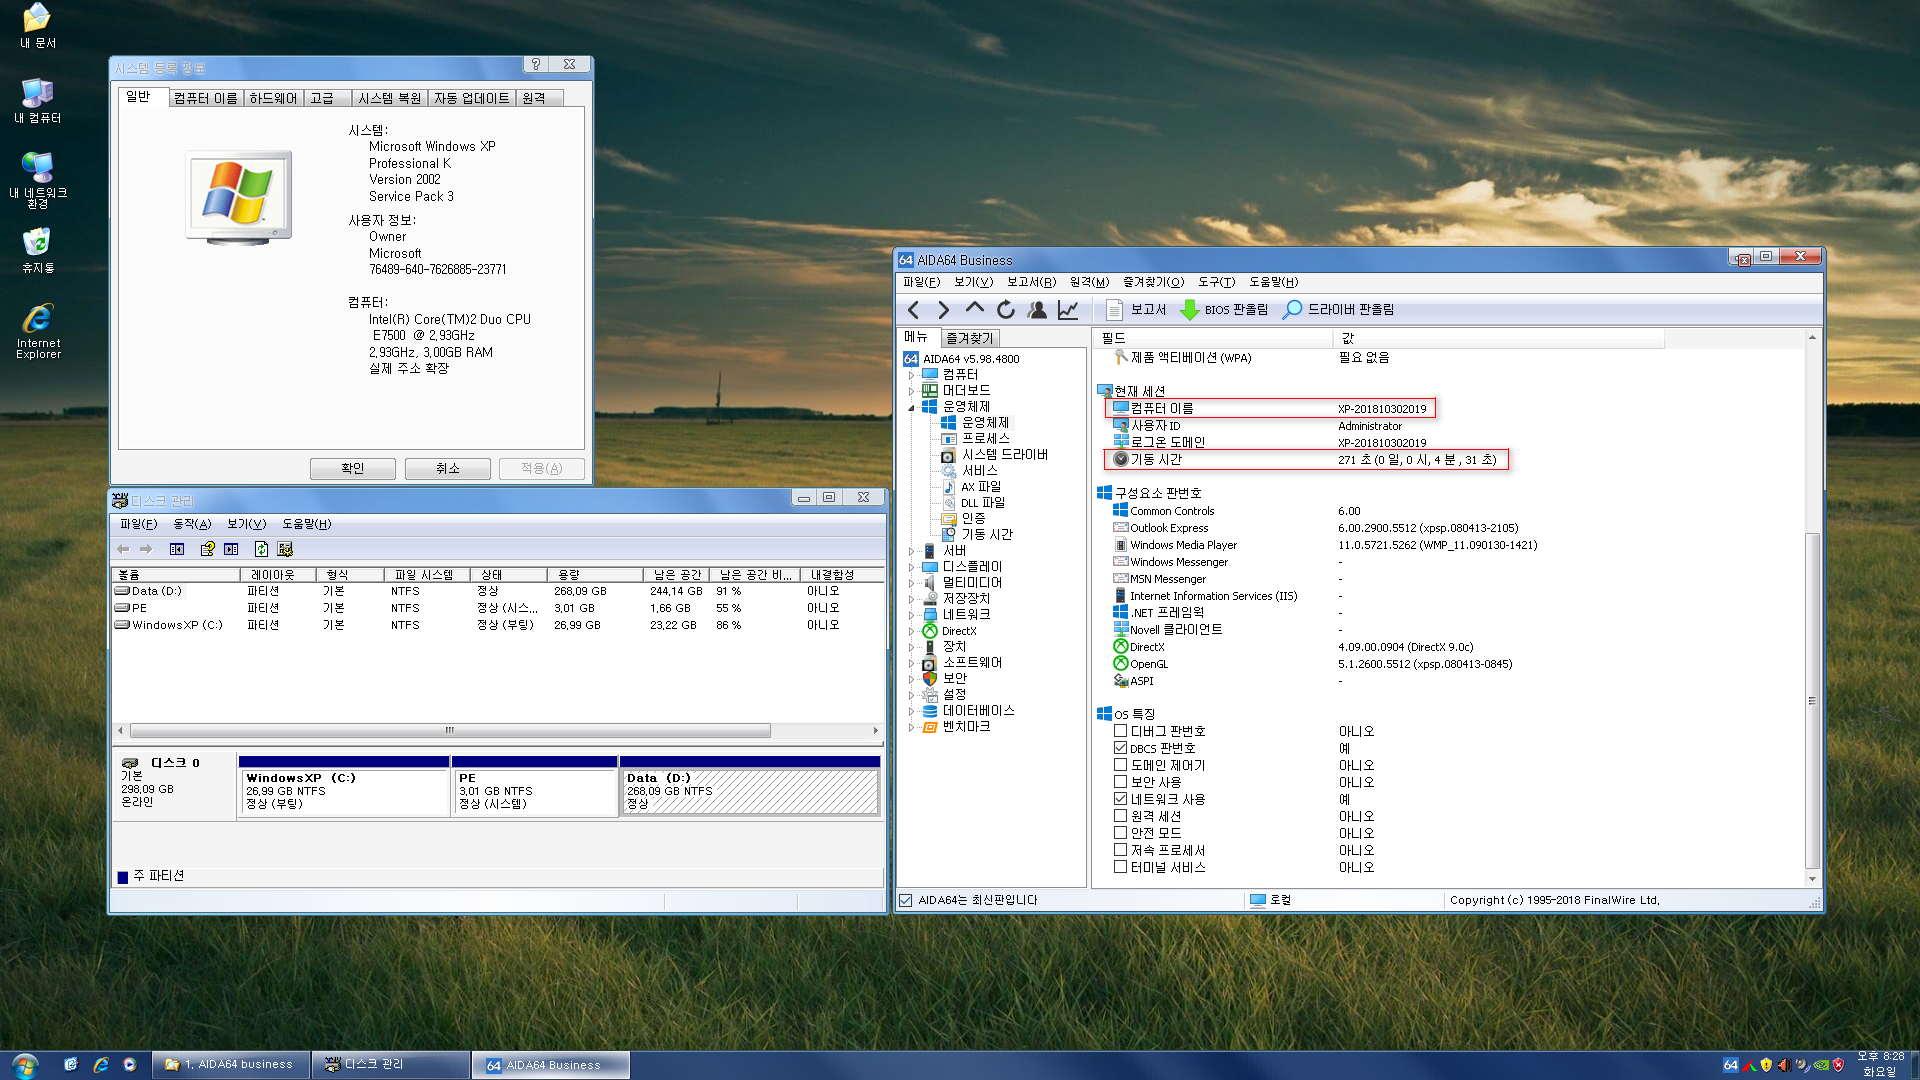Click 디스크 관리 taskbar button
This screenshot has width=1920, height=1080.
pos(390,1065)
